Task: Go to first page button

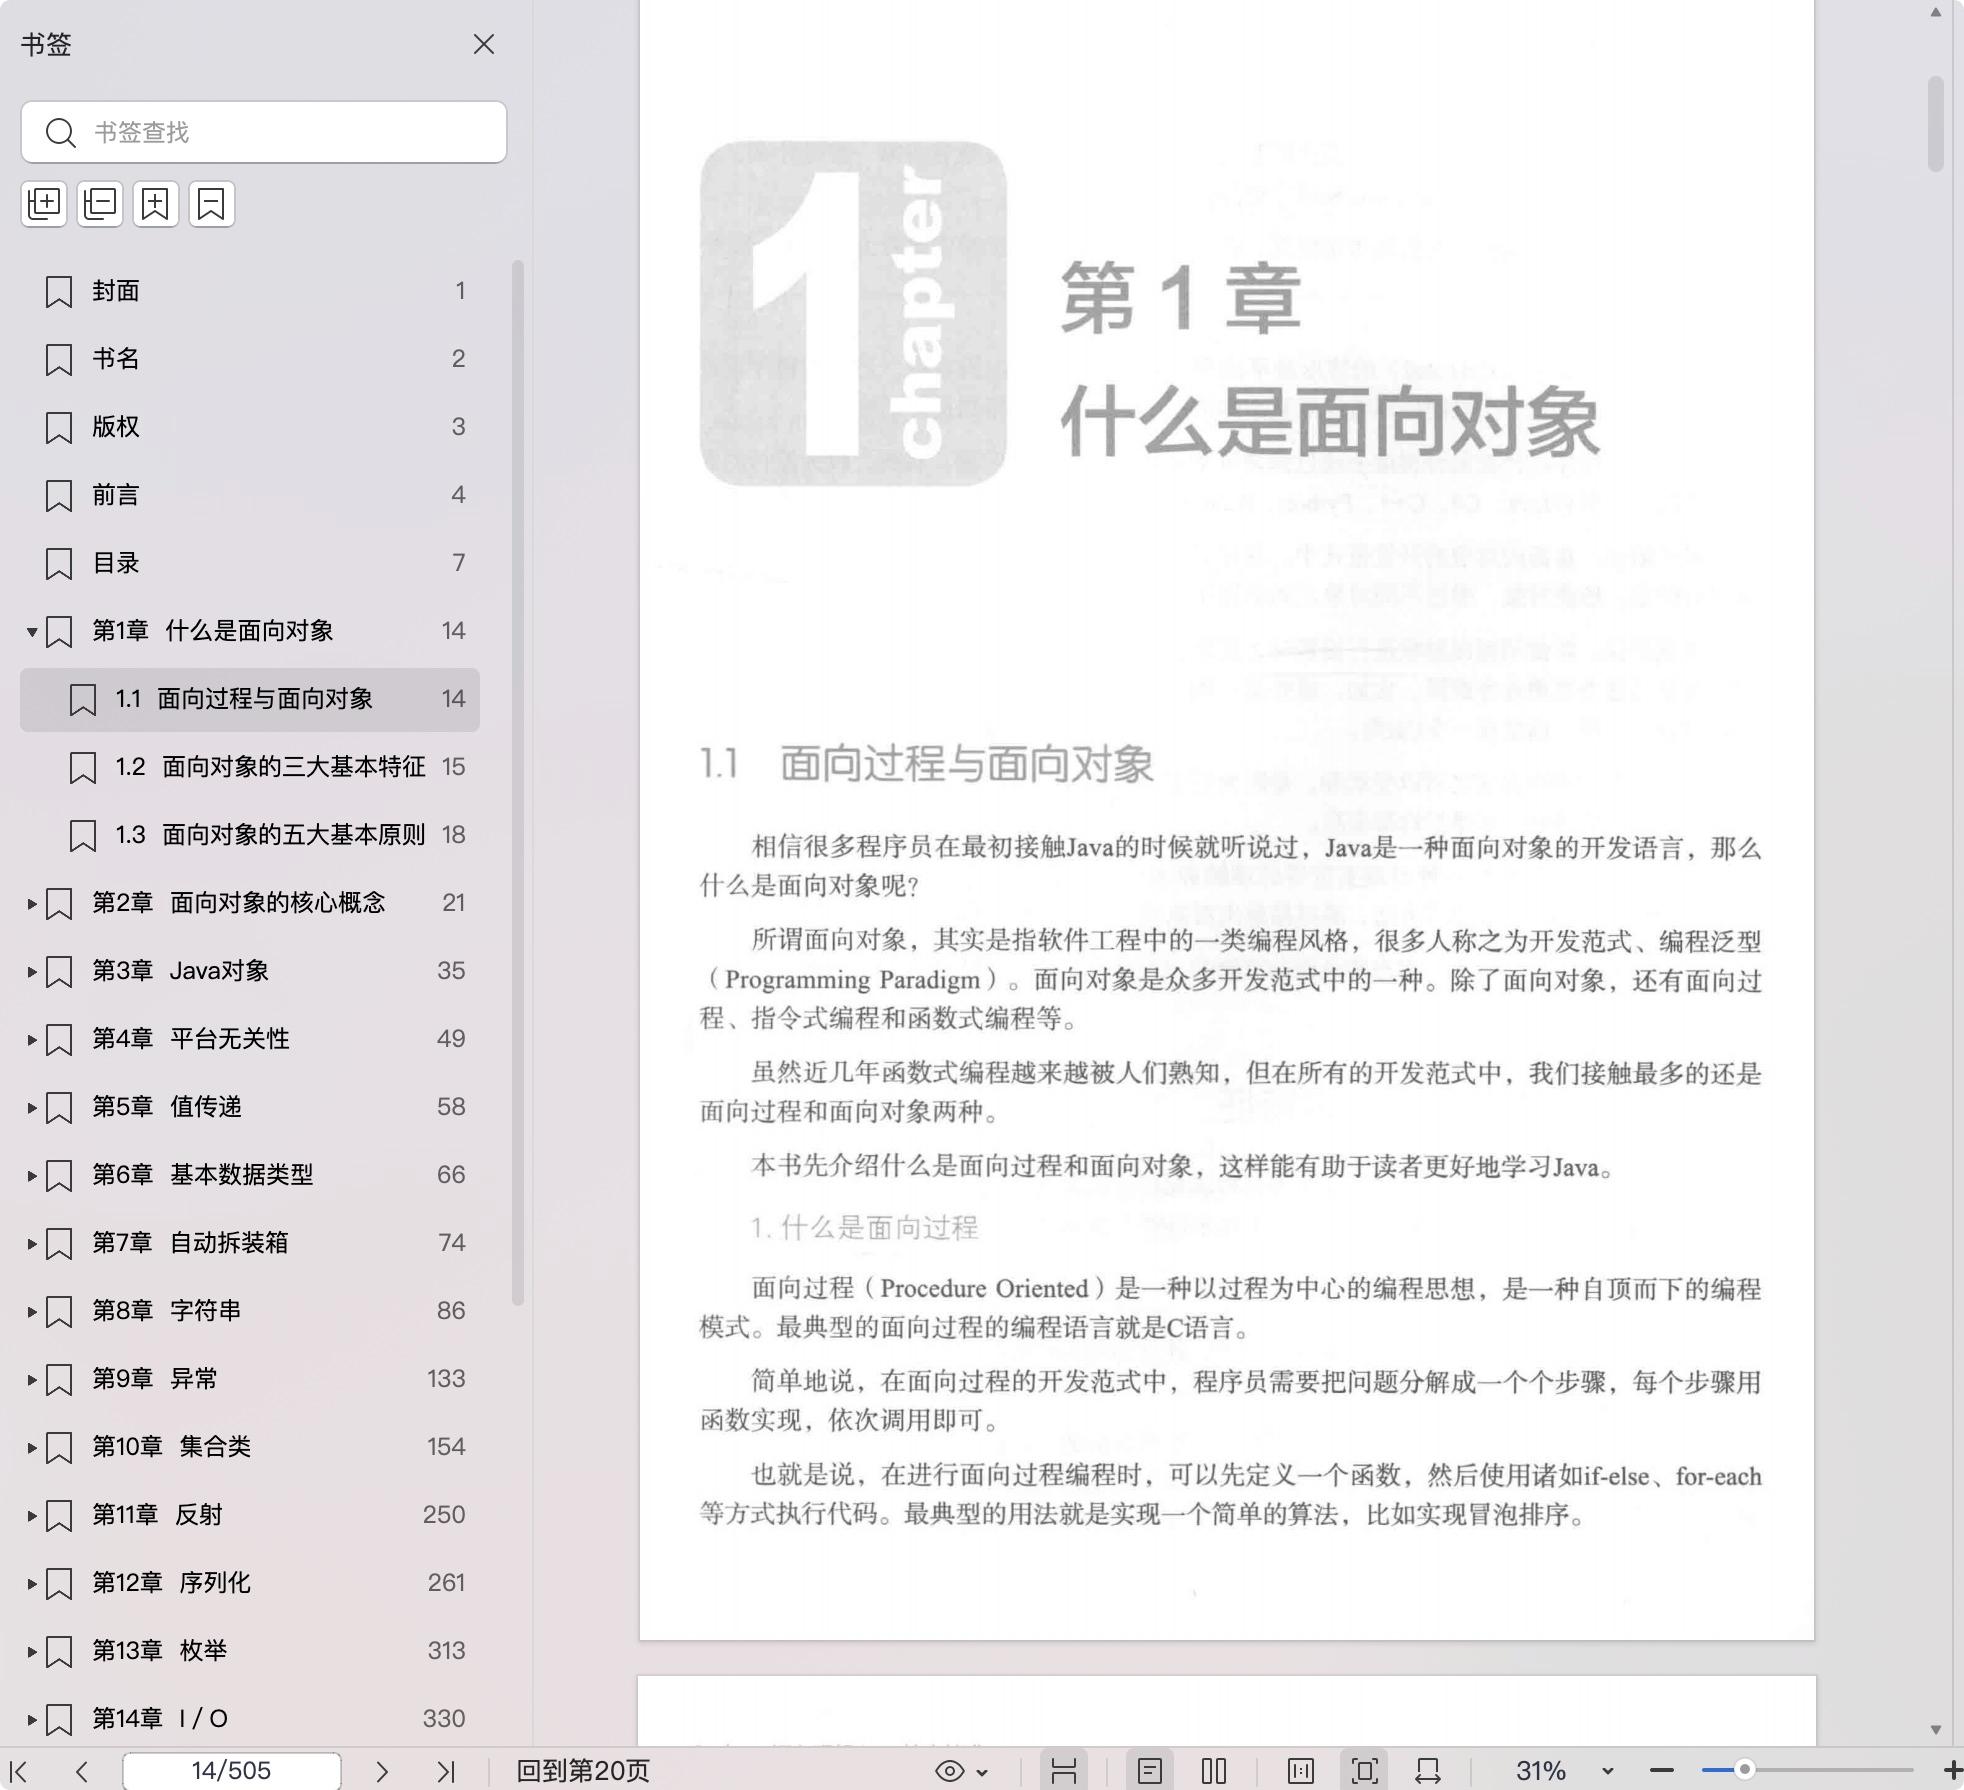Action: click(x=18, y=1771)
